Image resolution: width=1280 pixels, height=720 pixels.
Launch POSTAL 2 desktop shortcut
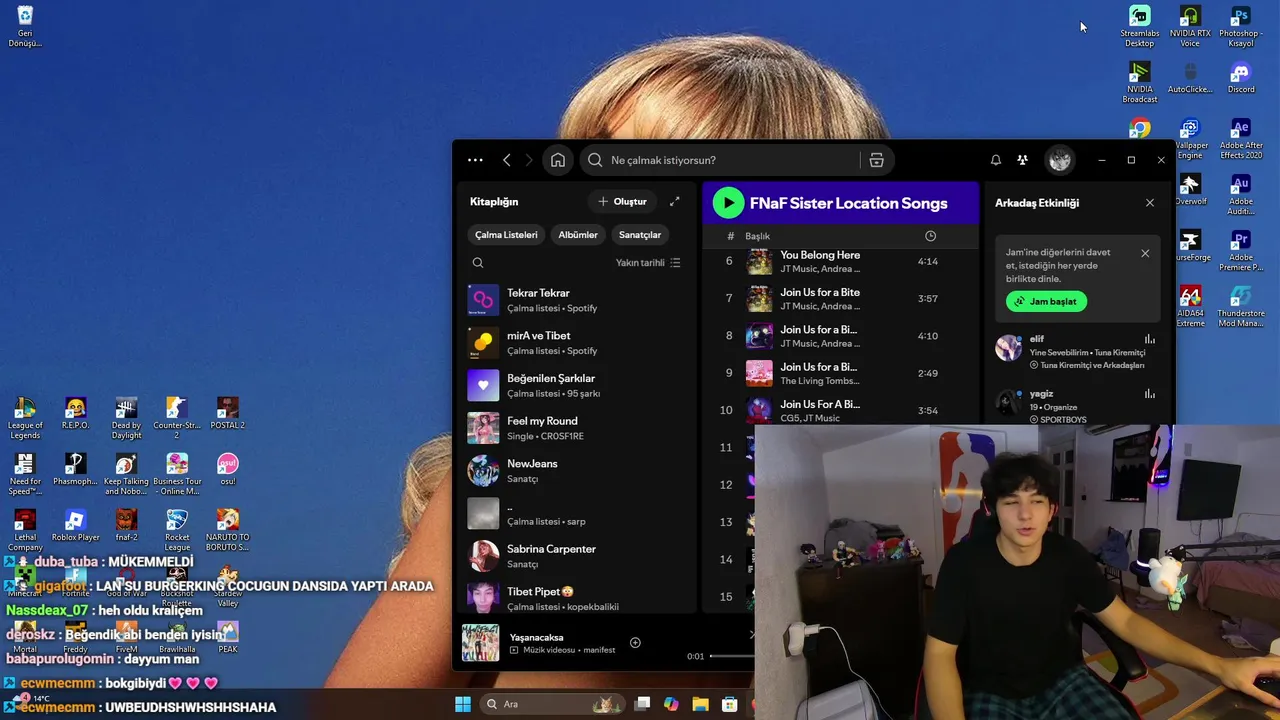pyautogui.click(x=227, y=414)
